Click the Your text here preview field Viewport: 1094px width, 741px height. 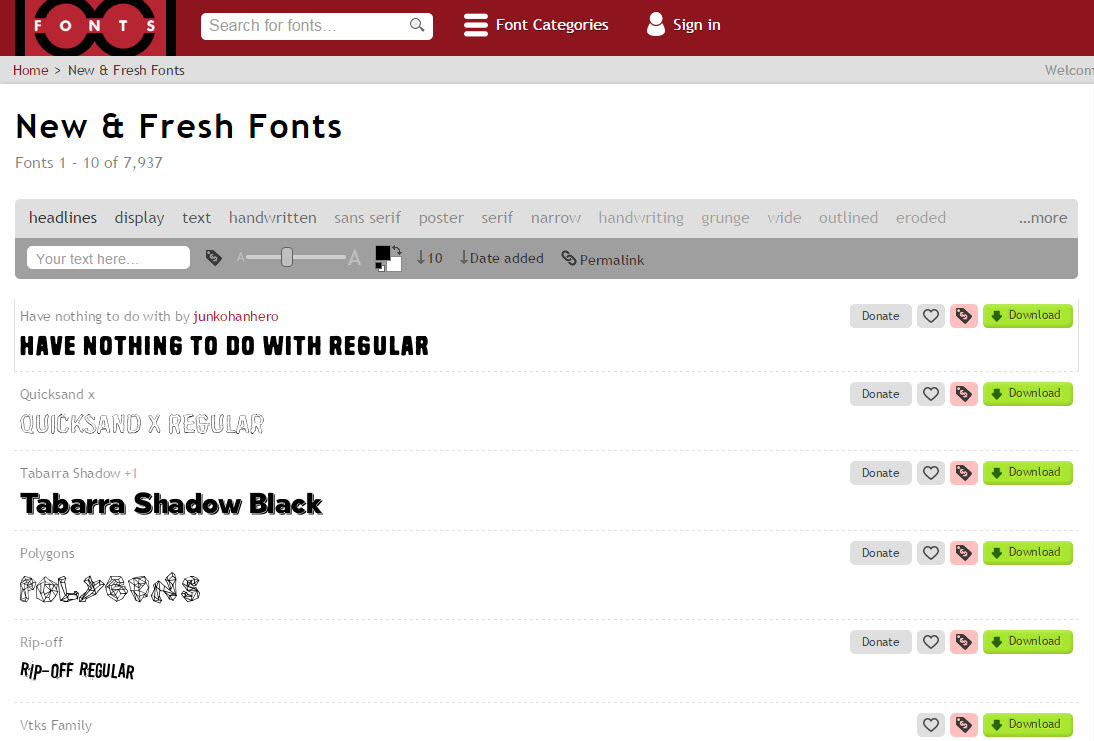pos(107,257)
